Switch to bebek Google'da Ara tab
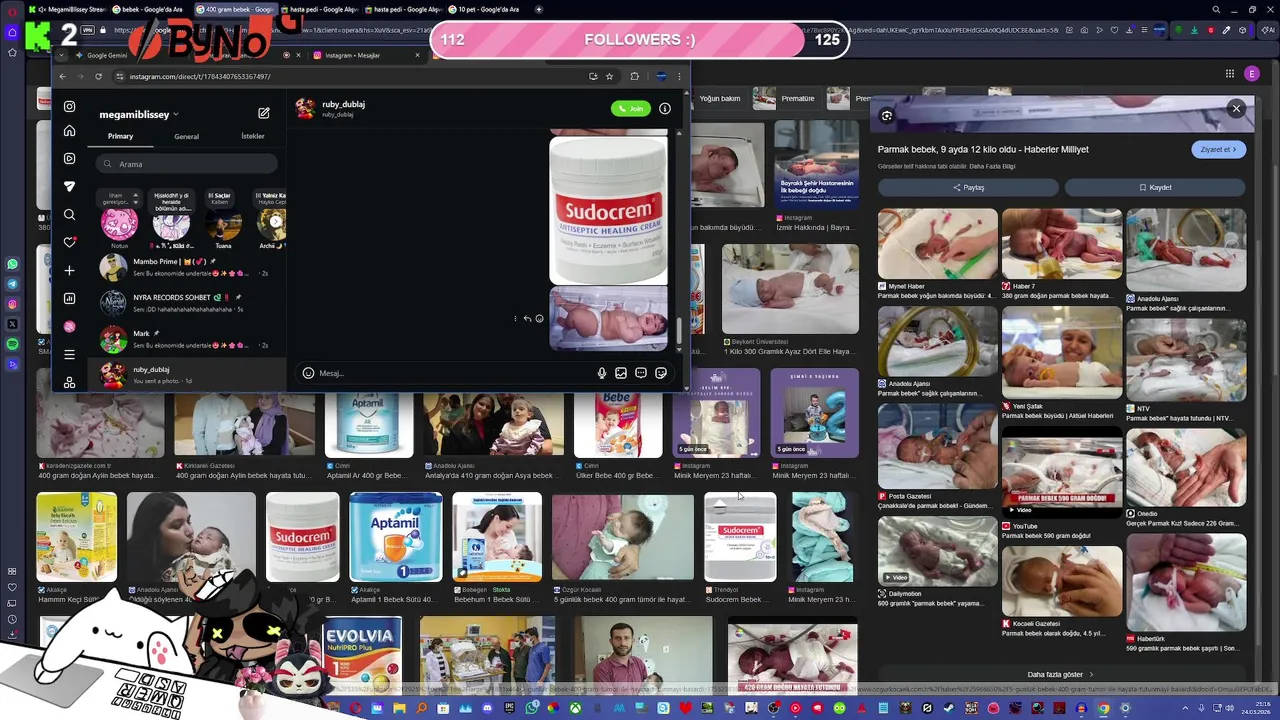This screenshot has width=1280, height=720. (x=150, y=9)
